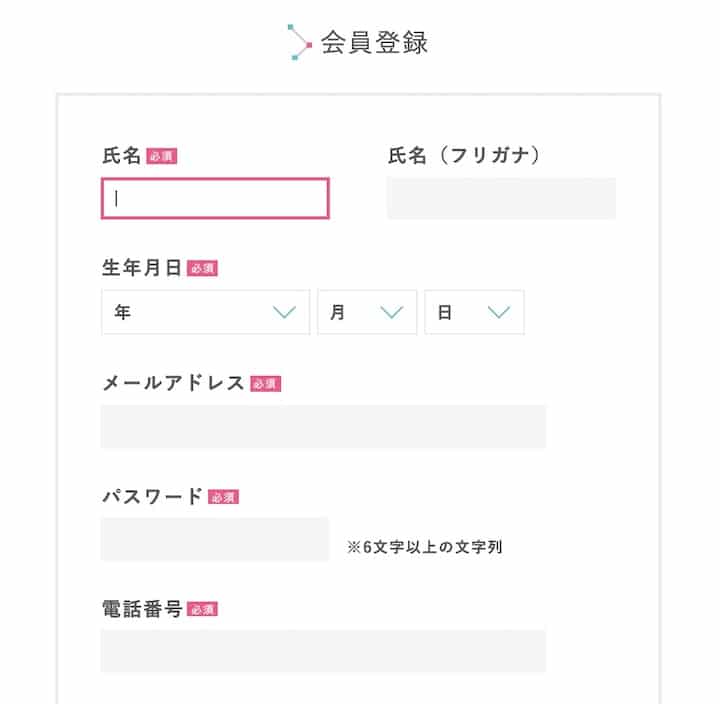Click the 電話番号 field label
This screenshot has width=720, height=704.
(142, 609)
